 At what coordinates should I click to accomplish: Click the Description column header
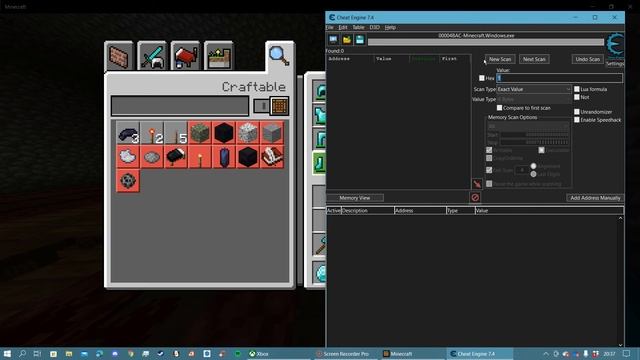[367, 211]
